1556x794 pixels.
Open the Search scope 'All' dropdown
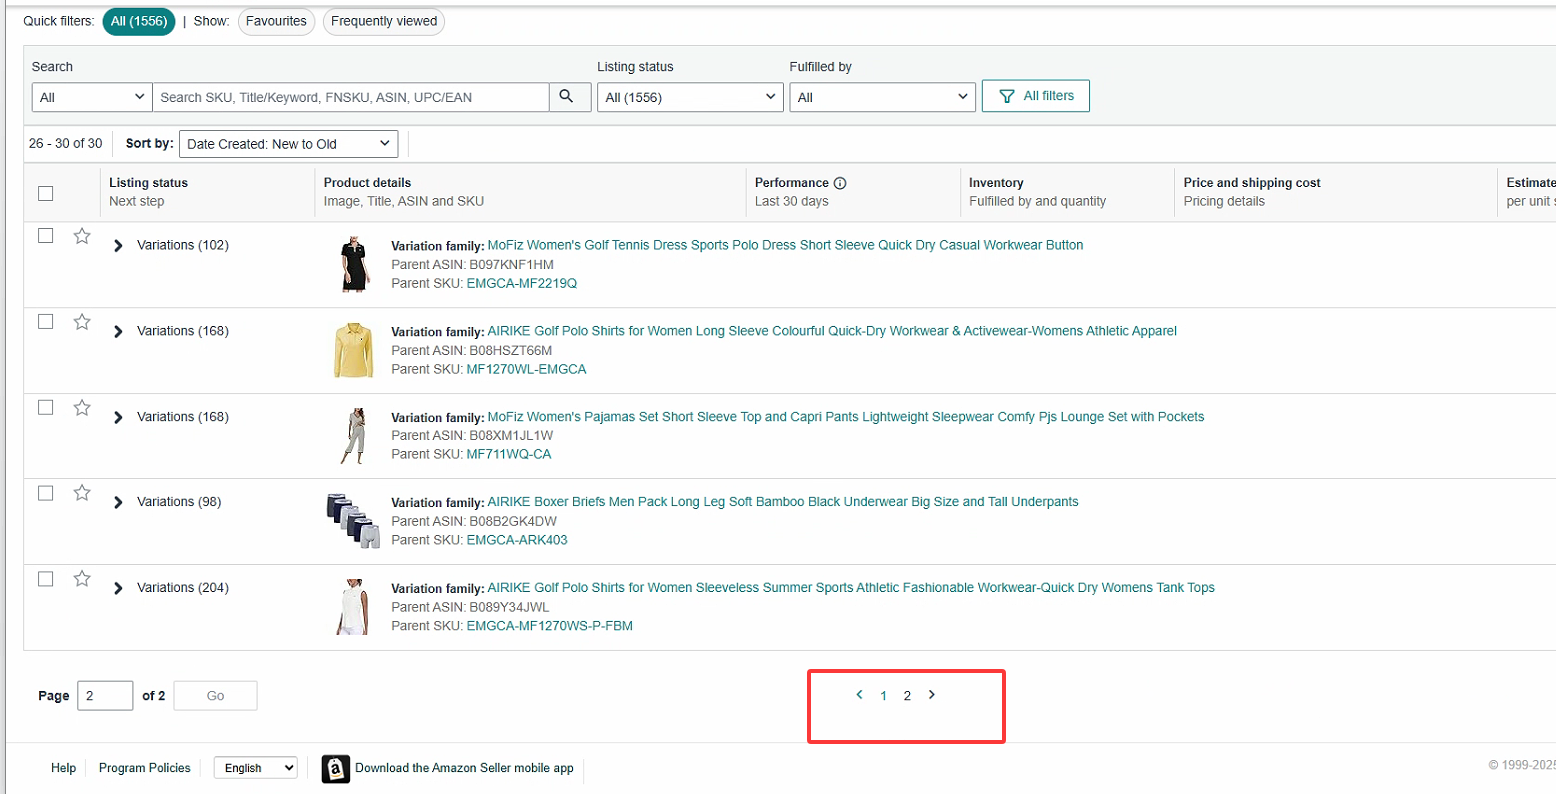92,97
